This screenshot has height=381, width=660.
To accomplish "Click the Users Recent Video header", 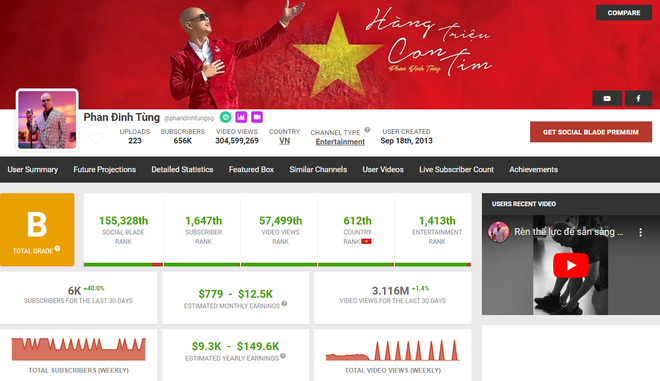I will click(x=524, y=204).
